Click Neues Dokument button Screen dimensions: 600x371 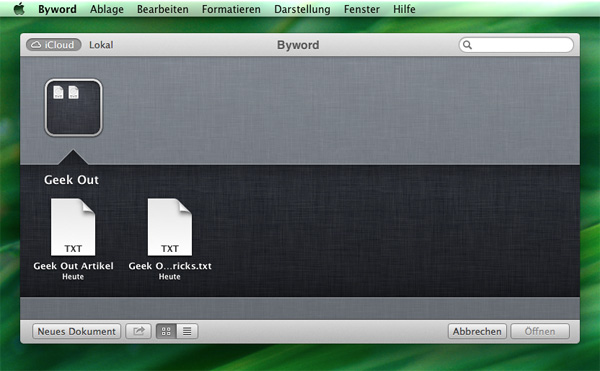pyautogui.click(x=77, y=331)
